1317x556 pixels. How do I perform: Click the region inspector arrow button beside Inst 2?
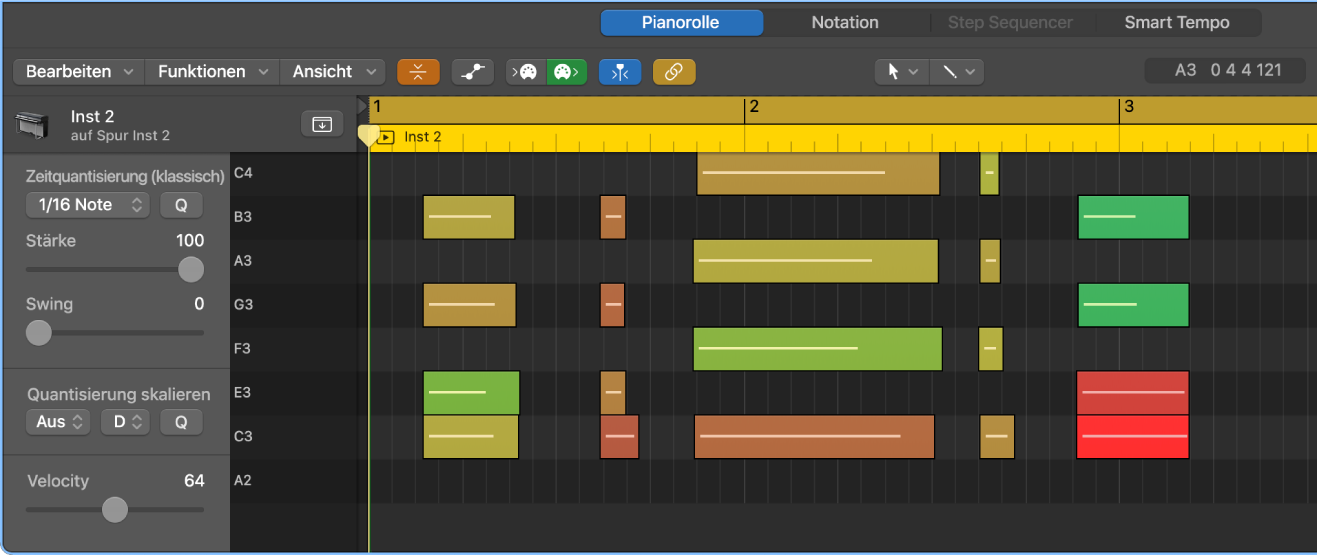point(322,124)
